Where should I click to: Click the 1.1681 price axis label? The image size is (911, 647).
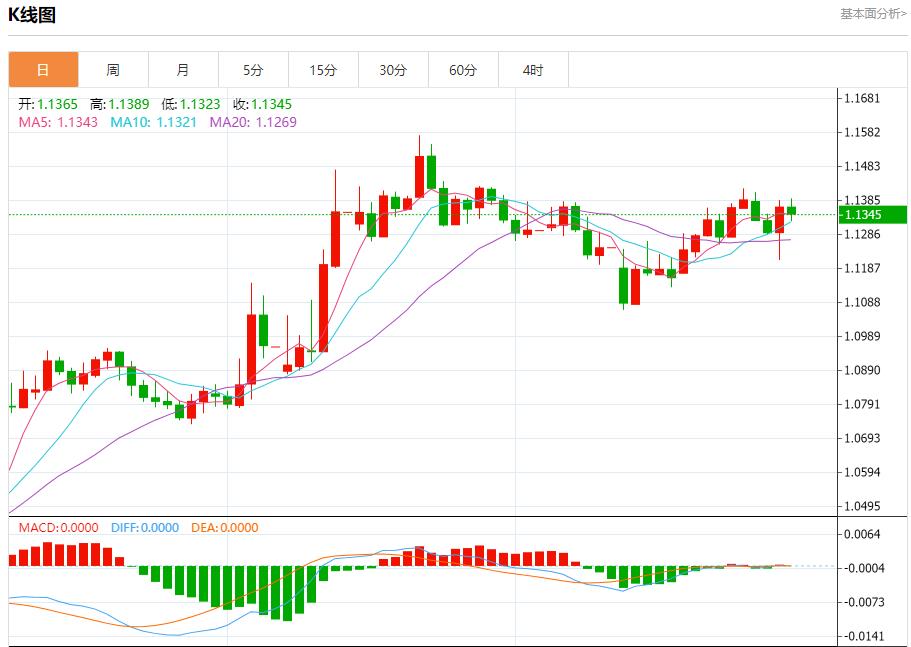tap(861, 98)
